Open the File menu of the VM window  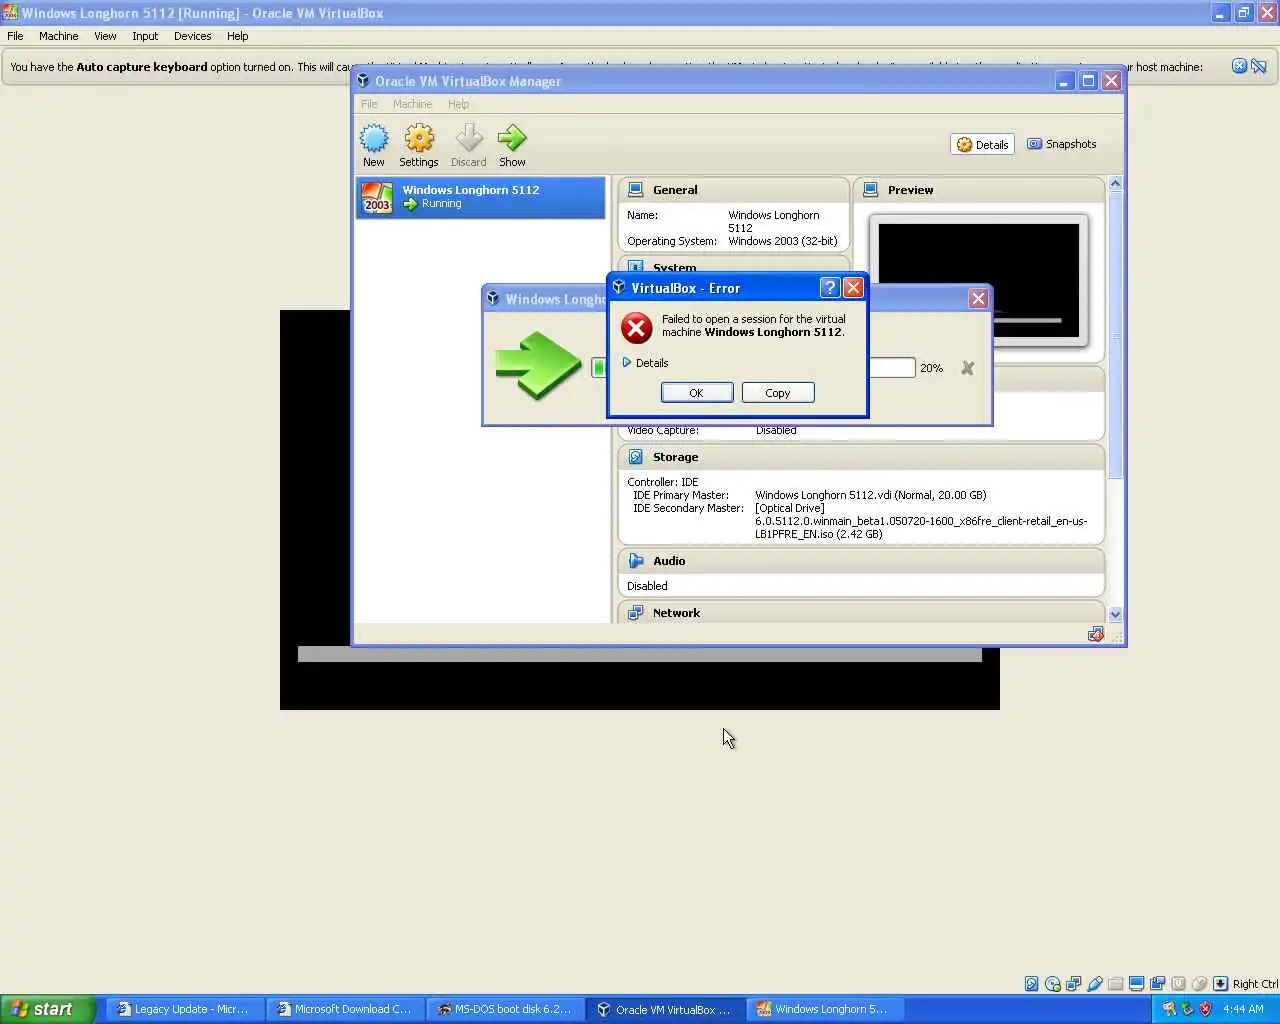(15, 36)
